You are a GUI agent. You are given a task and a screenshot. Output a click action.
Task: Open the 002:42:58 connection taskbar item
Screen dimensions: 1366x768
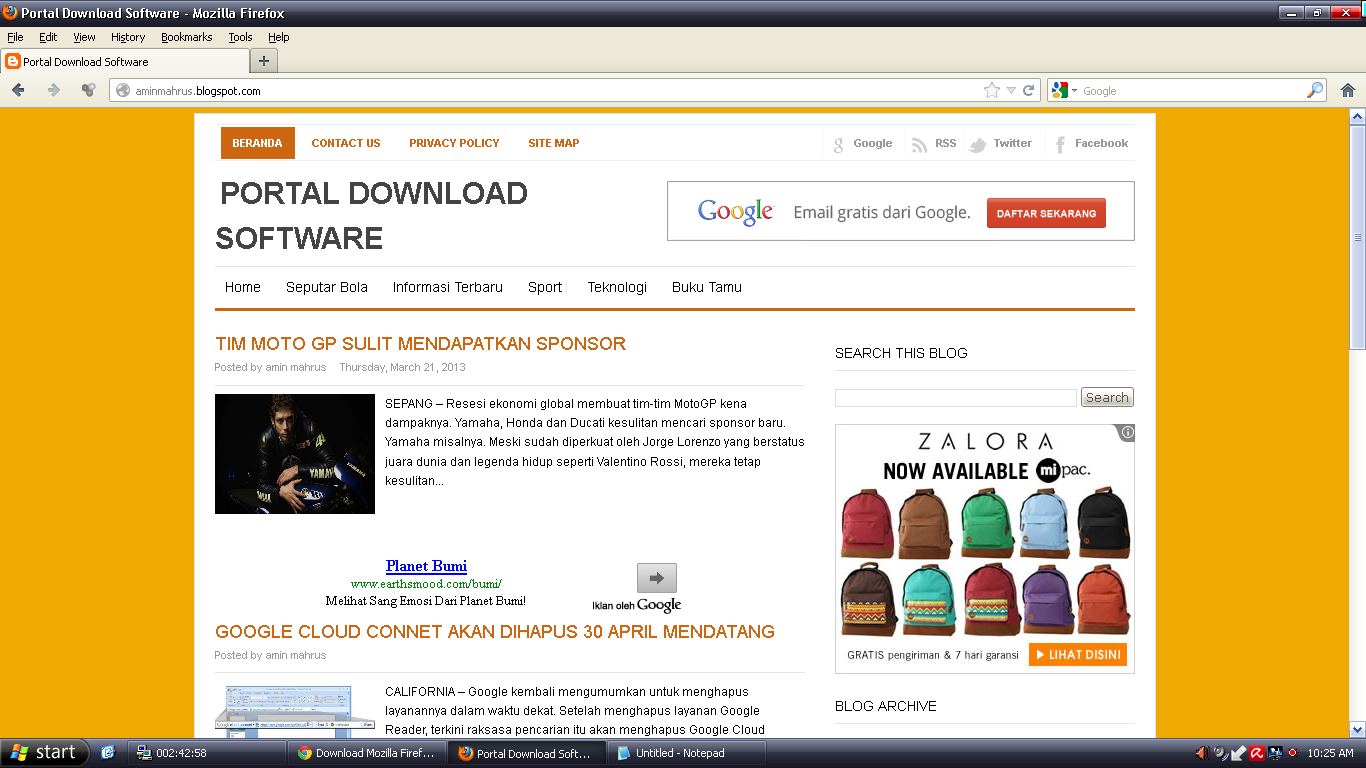207,753
